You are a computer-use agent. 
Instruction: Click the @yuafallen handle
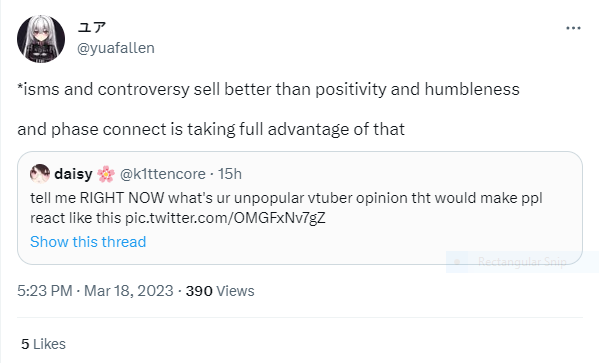(116, 48)
